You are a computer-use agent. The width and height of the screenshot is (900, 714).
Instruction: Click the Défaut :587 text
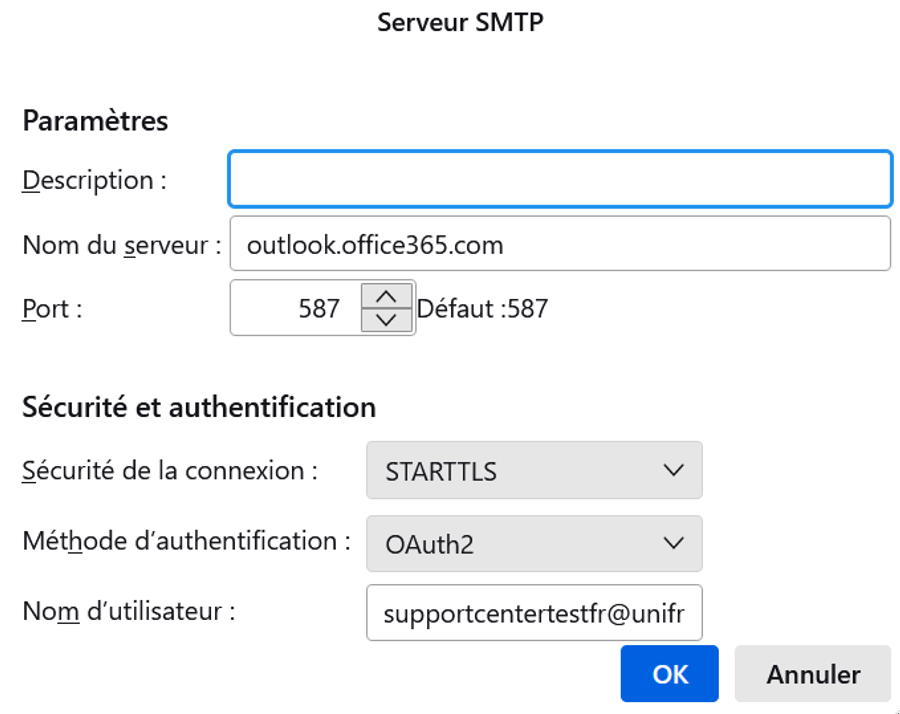point(482,308)
